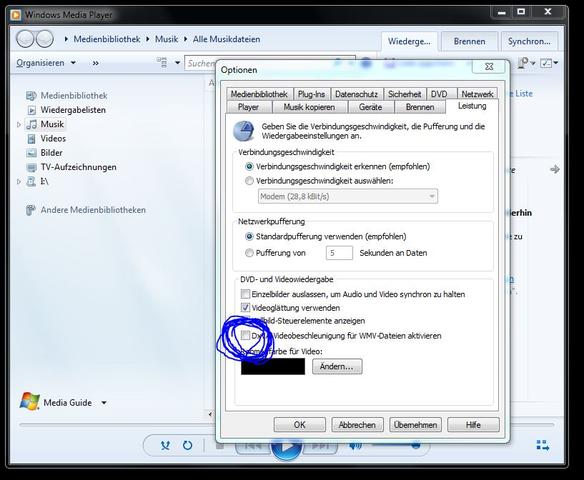
Task: Open the Plug-Ins tab
Action: (x=311, y=94)
